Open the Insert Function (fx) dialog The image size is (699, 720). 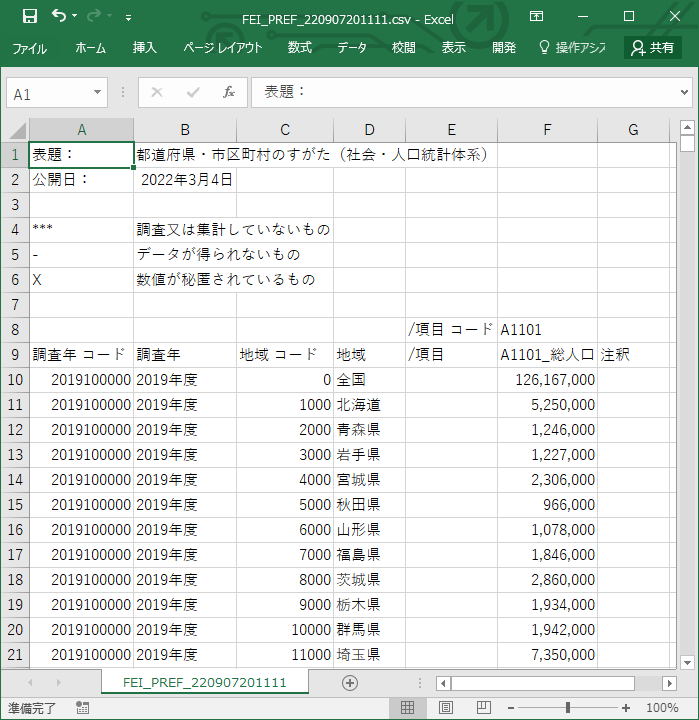pyautogui.click(x=228, y=93)
